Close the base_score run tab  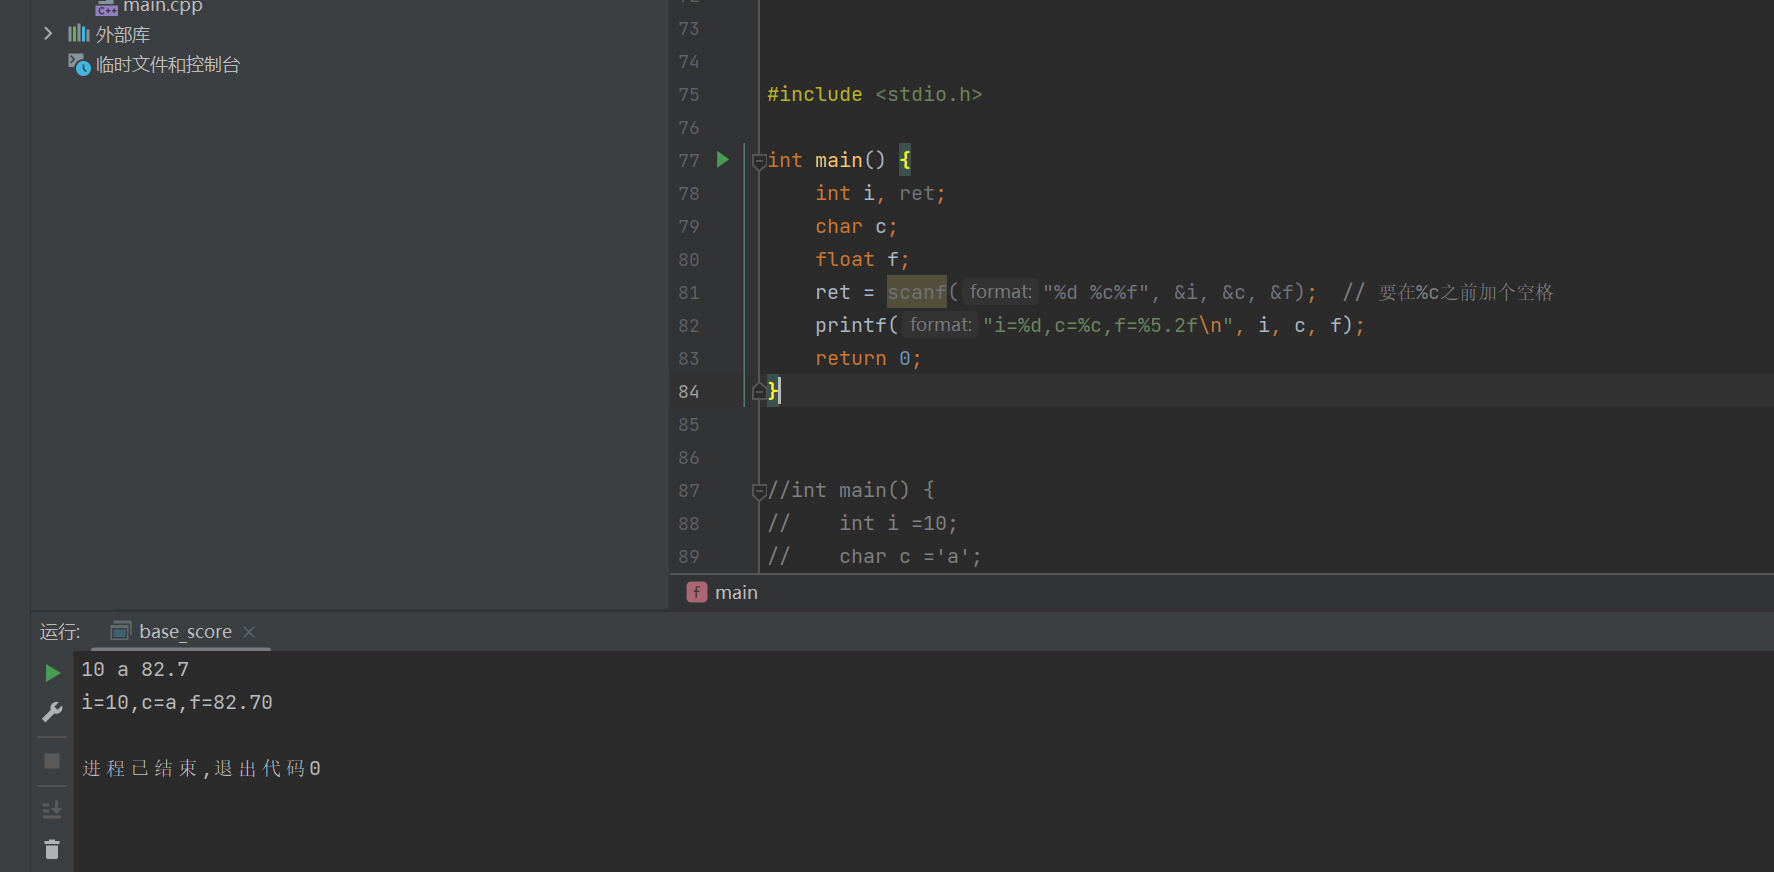(x=249, y=632)
